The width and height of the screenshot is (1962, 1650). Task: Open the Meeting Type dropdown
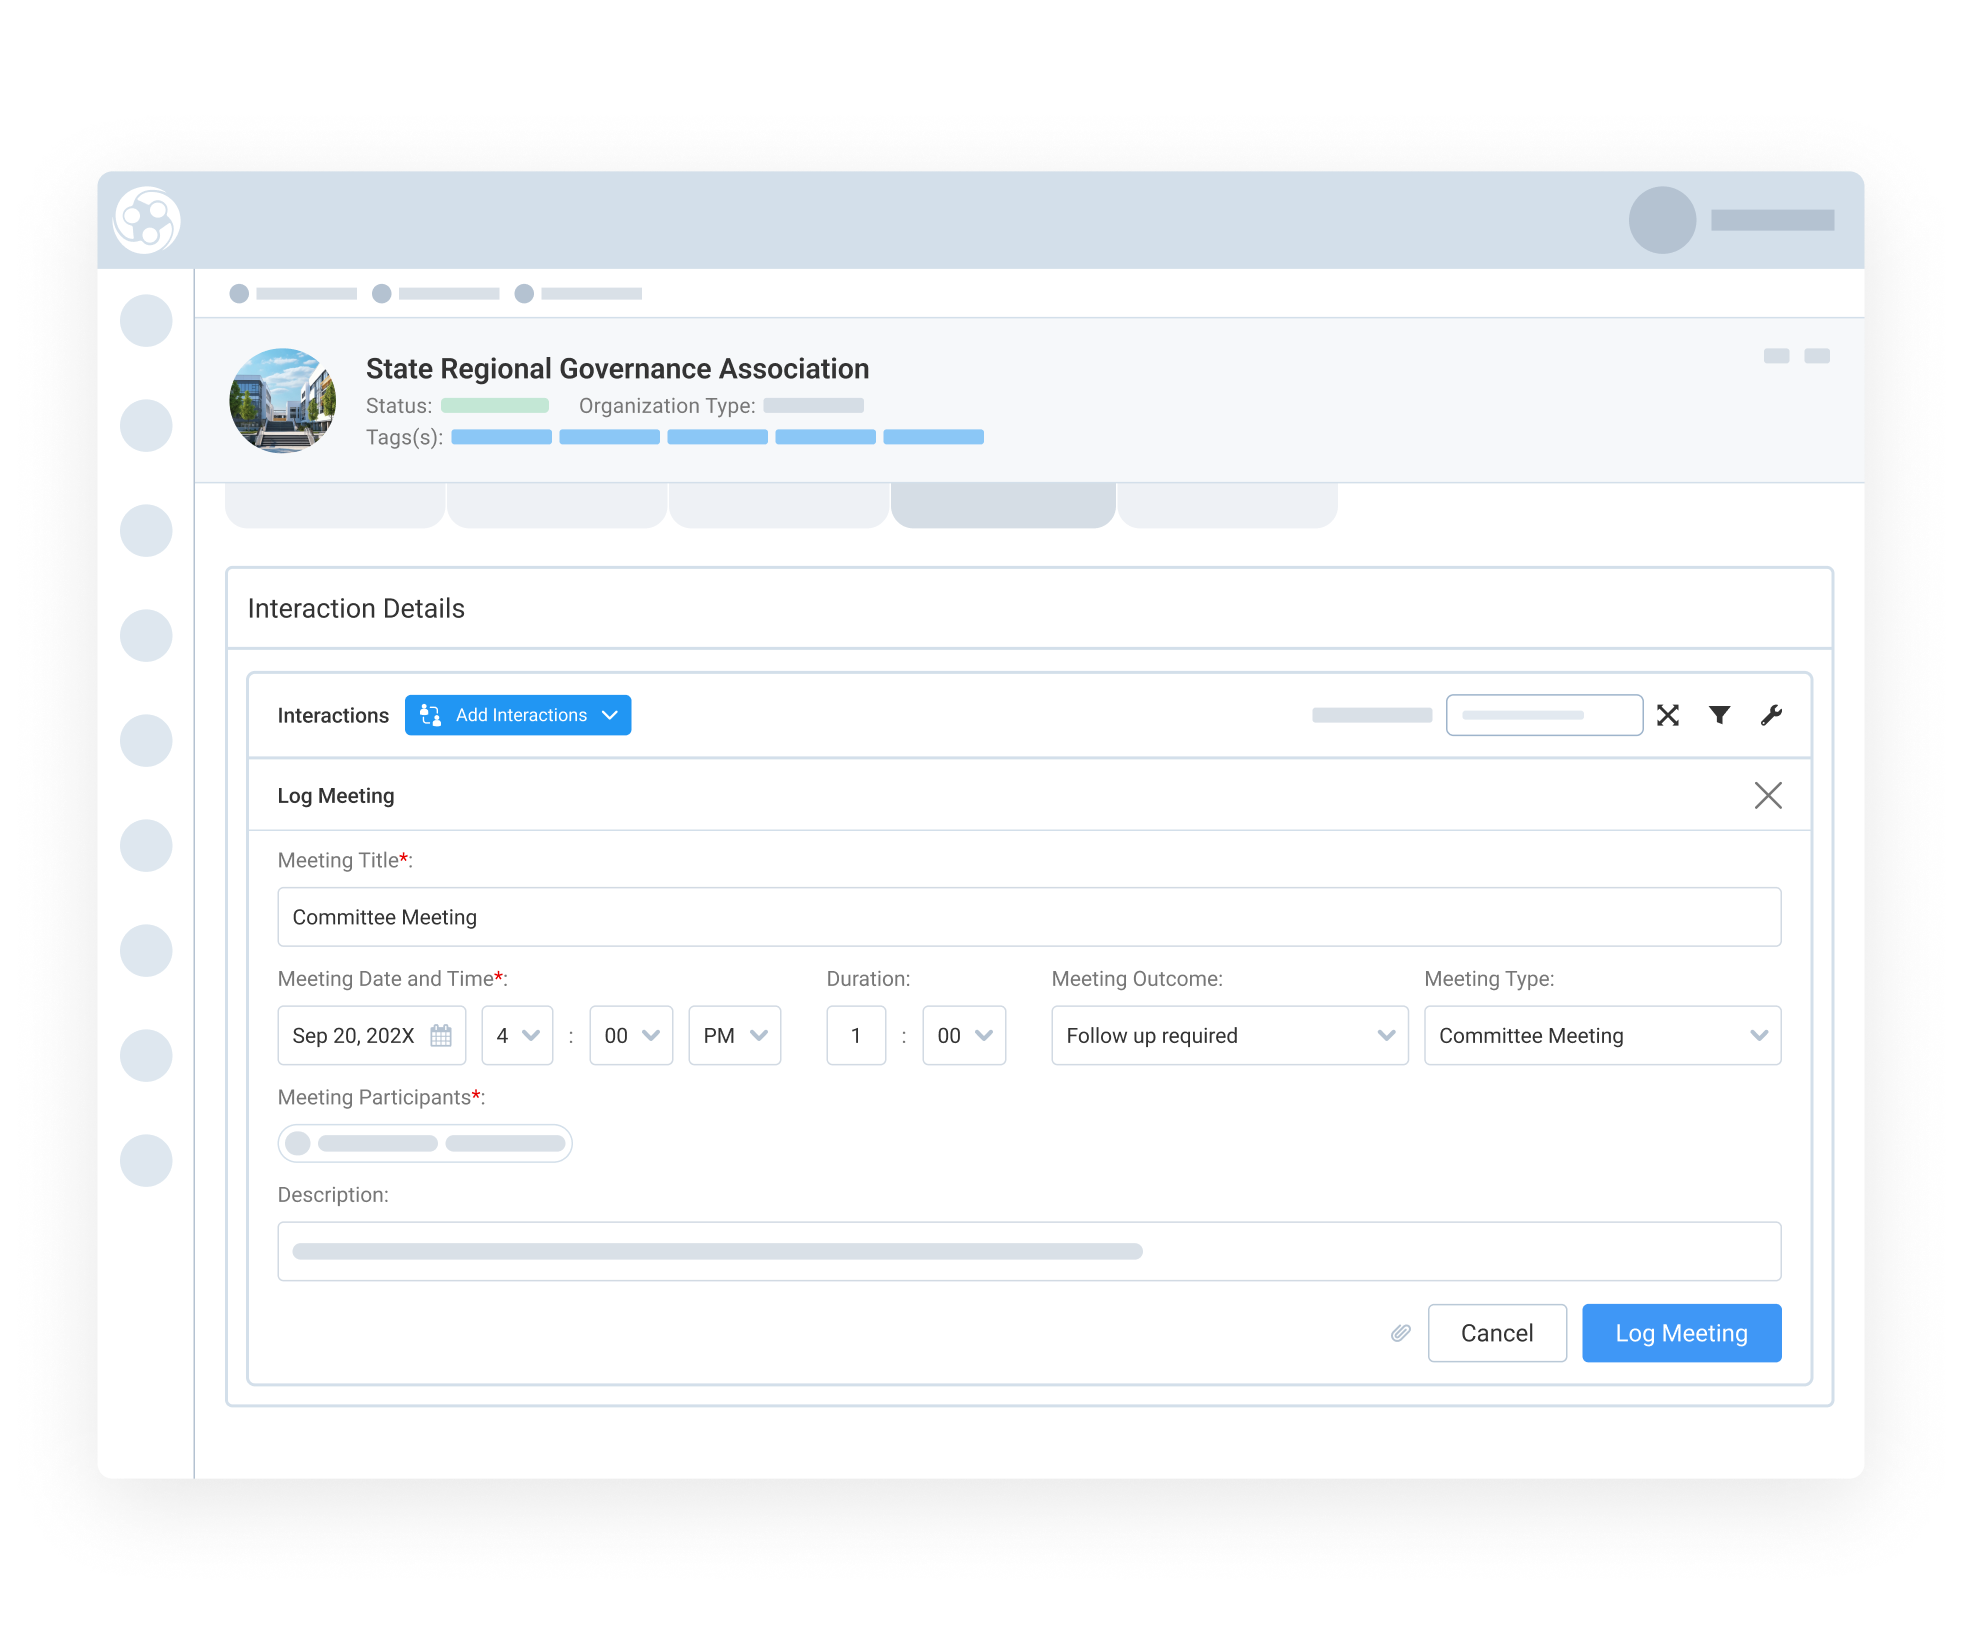pos(1601,1035)
